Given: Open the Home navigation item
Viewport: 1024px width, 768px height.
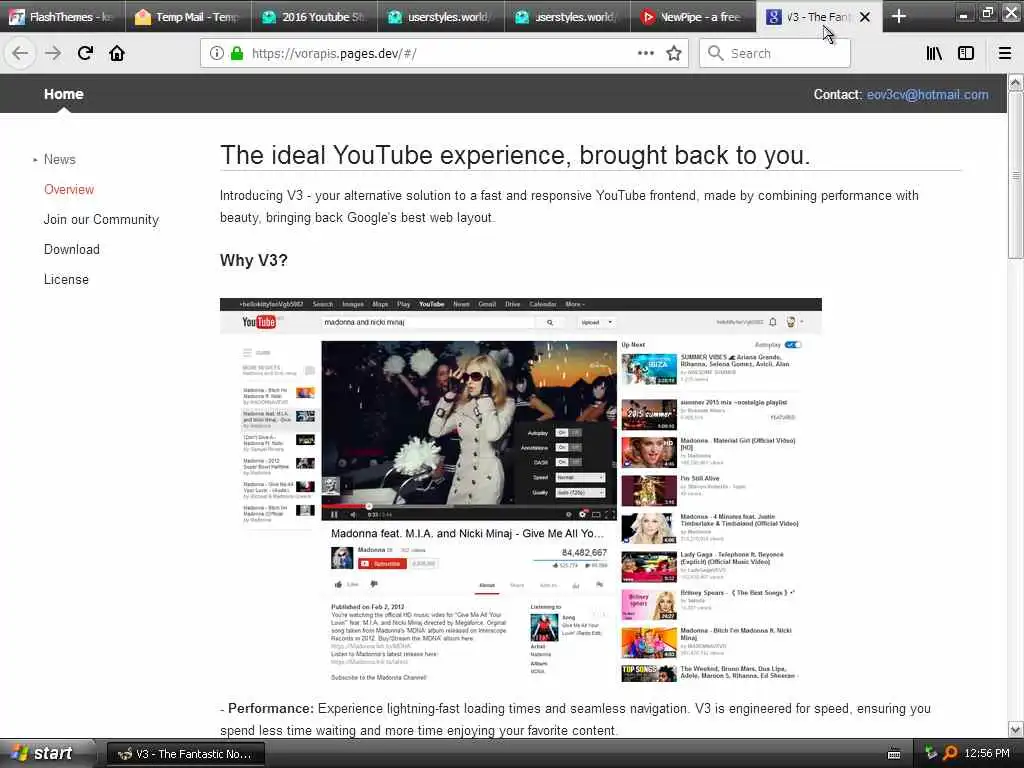Looking at the screenshot, I should click(63, 94).
